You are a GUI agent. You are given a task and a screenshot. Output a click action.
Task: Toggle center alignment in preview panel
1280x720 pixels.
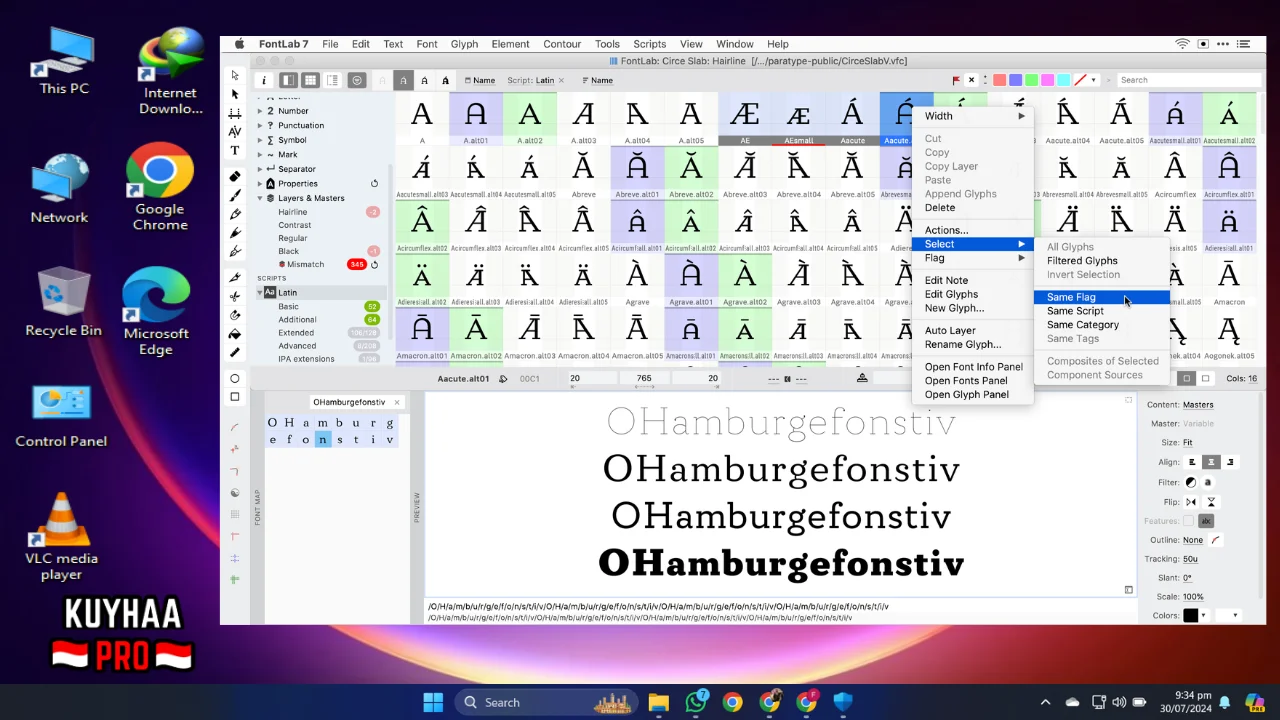pos(1211,462)
